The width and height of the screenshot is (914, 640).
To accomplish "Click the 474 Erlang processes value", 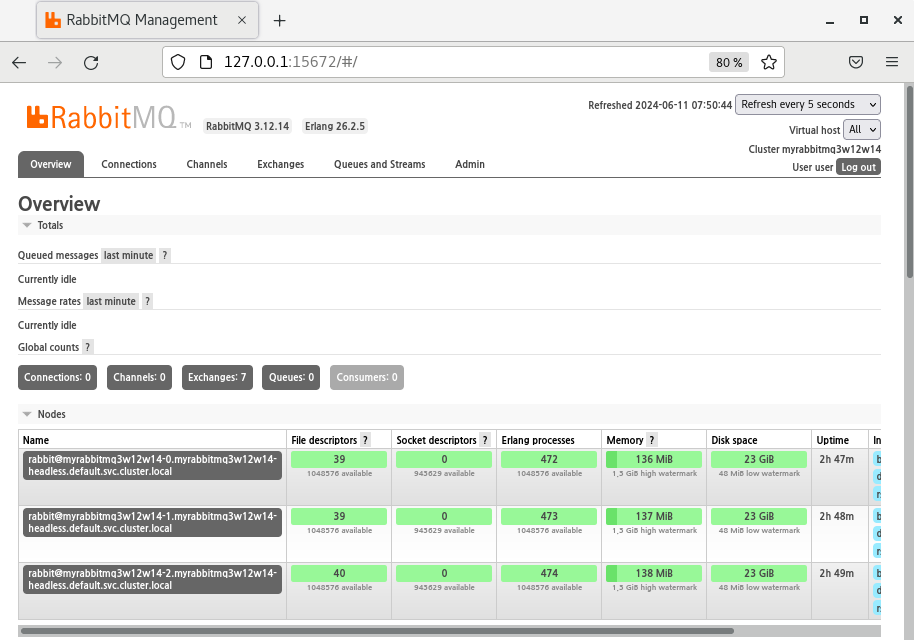I will pos(549,574).
